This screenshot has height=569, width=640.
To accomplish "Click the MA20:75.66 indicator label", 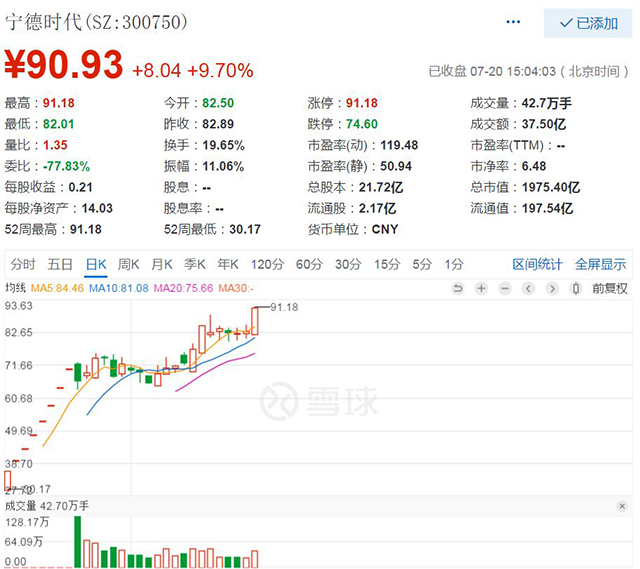I will pyautogui.click(x=183, y=288).
